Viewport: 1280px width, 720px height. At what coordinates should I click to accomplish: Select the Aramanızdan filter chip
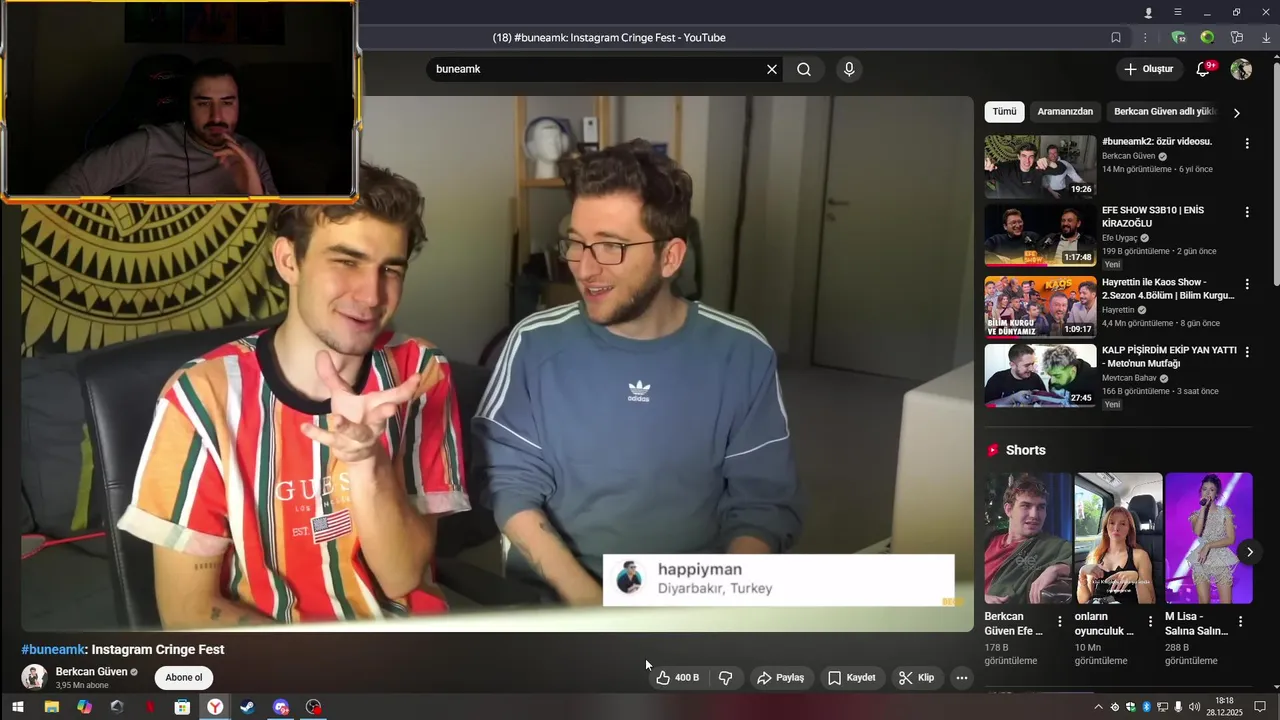[x=1065, y=111]
